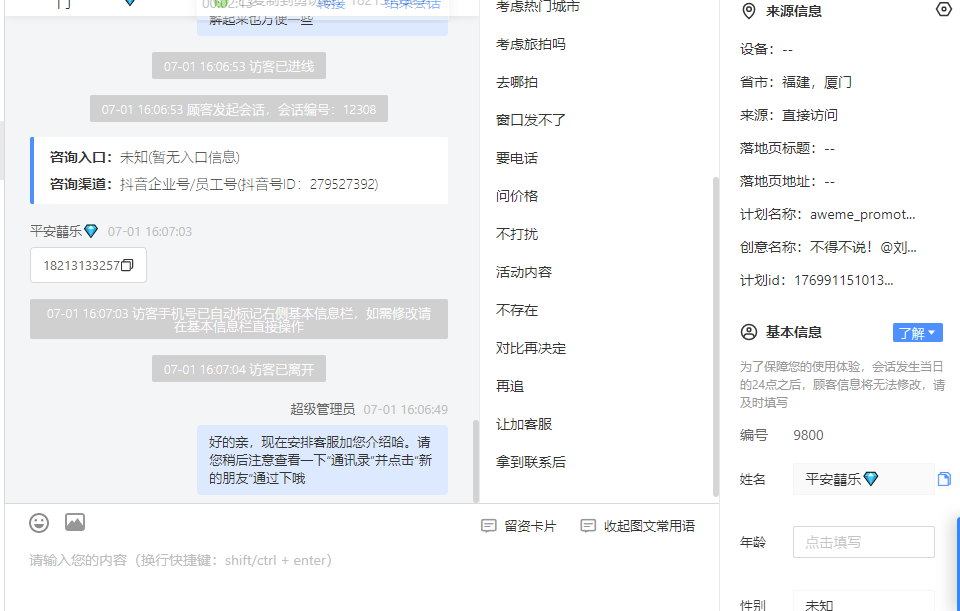Click the 计划id value 176991151013...
Viewport: 960px width, 611px height.
tap(844, 280)
